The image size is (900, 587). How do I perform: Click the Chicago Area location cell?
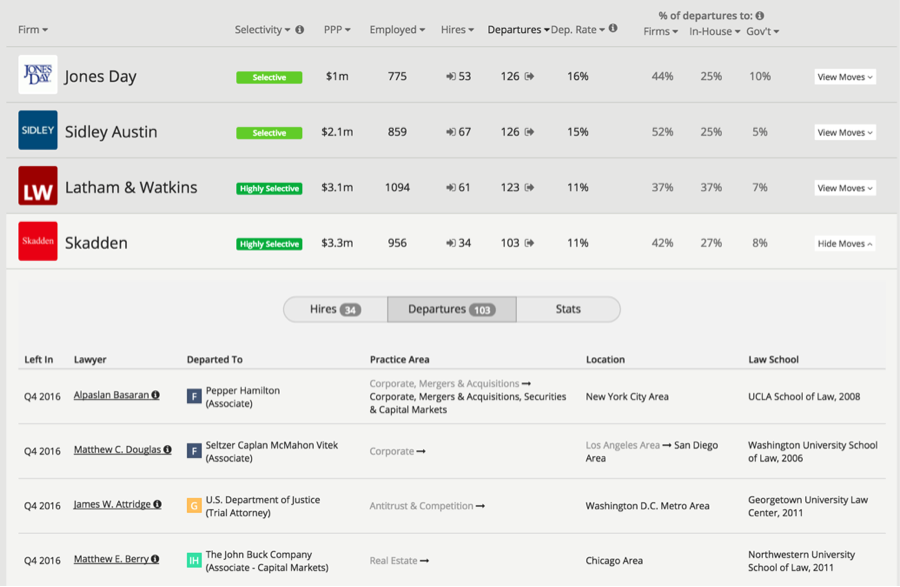[614, 561]
